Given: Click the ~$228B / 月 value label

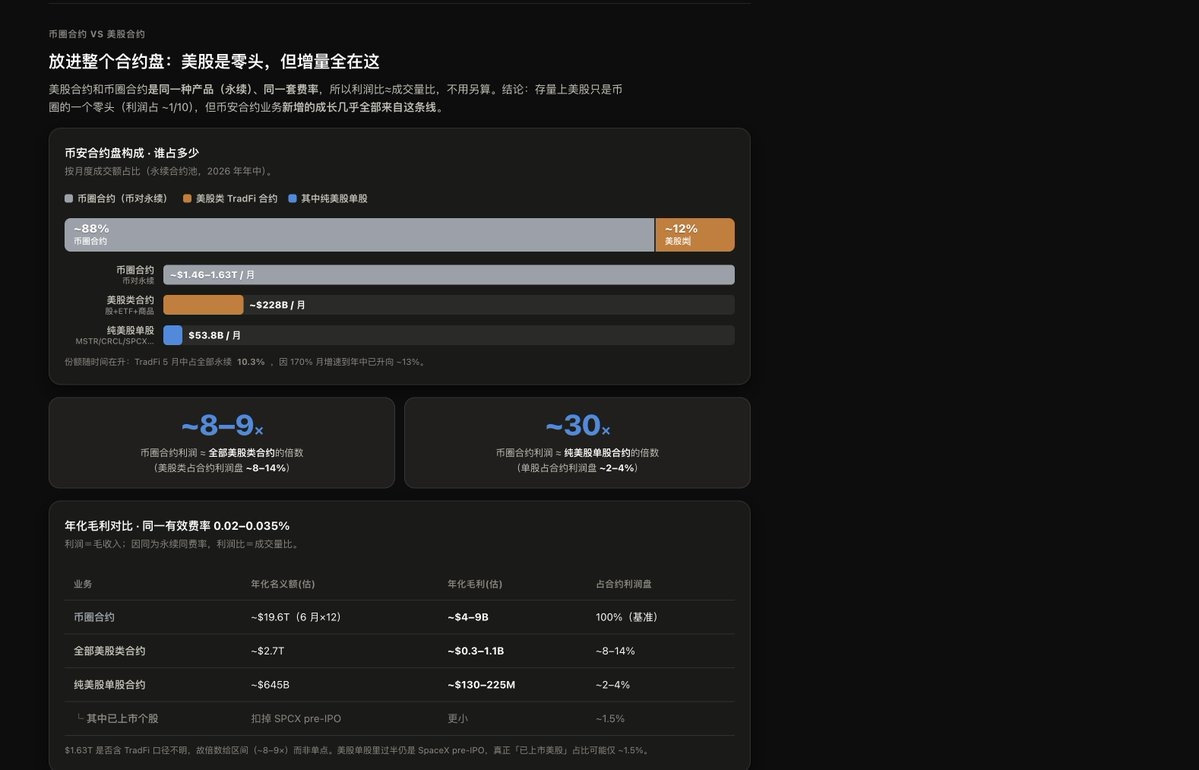Looking at the screenshot, I should tap(278, 305).
